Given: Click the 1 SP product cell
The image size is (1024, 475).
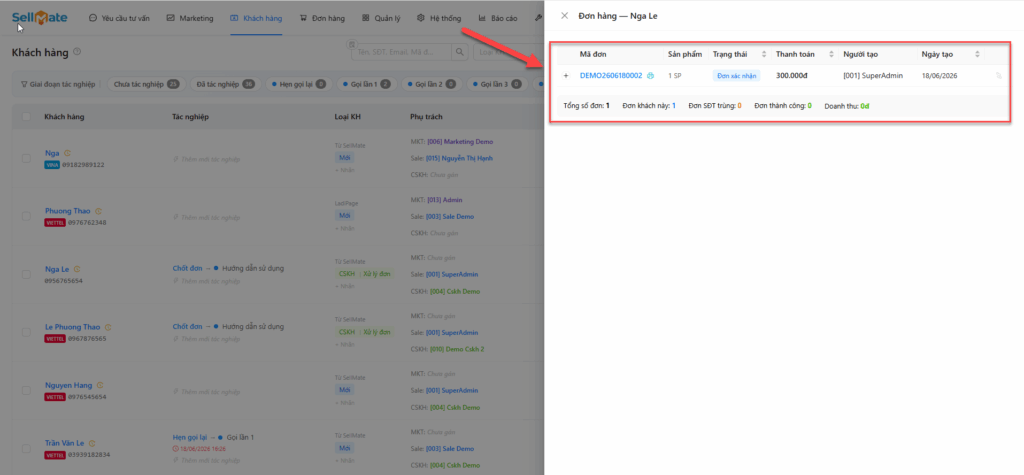Looking at the screenshot, I should [x=675, y=76].
